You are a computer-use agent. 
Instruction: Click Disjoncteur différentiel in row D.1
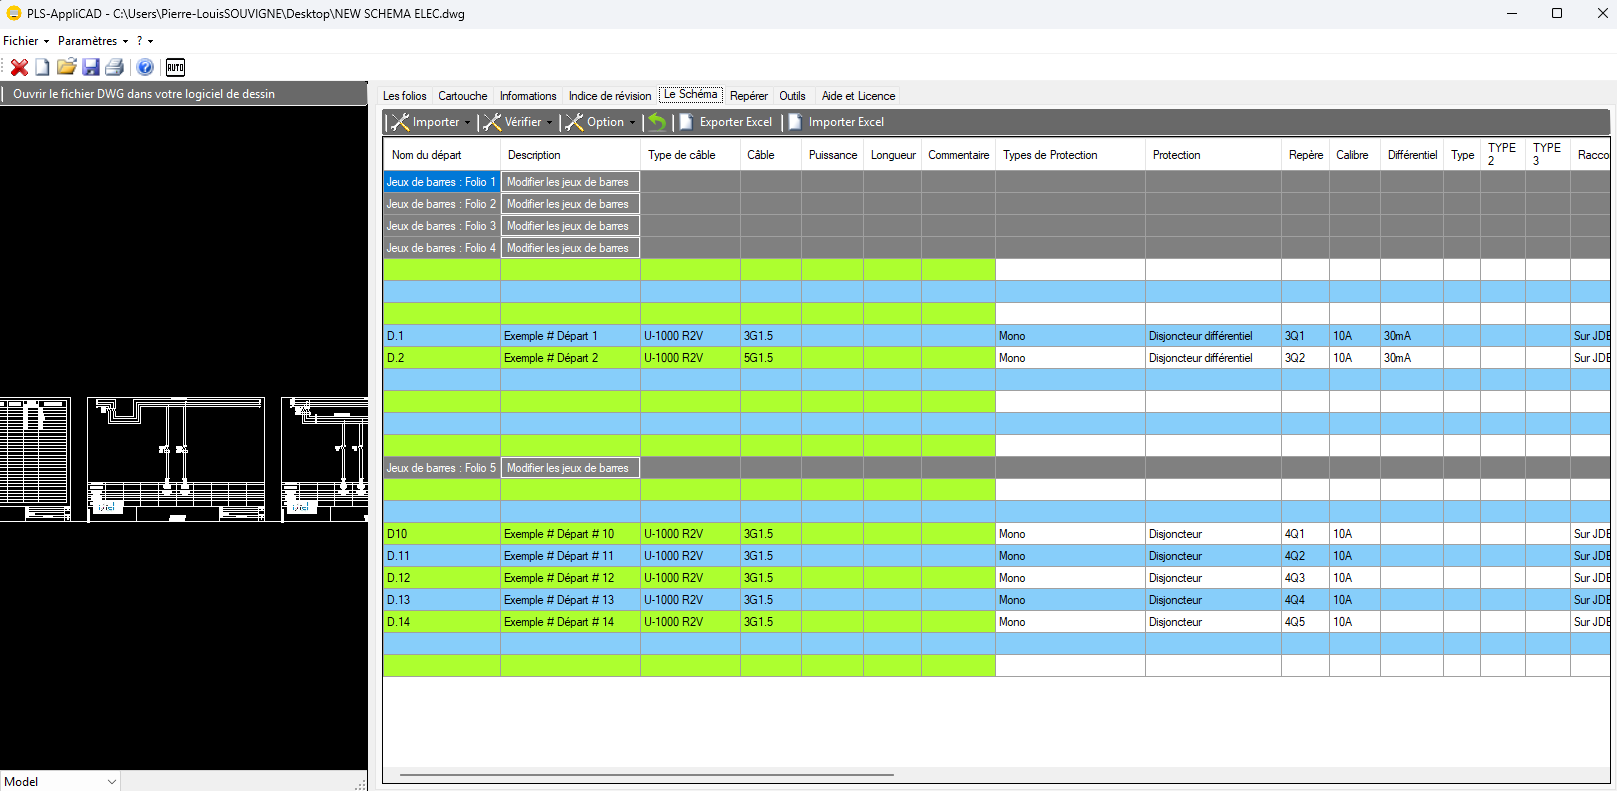point(1213,336)
